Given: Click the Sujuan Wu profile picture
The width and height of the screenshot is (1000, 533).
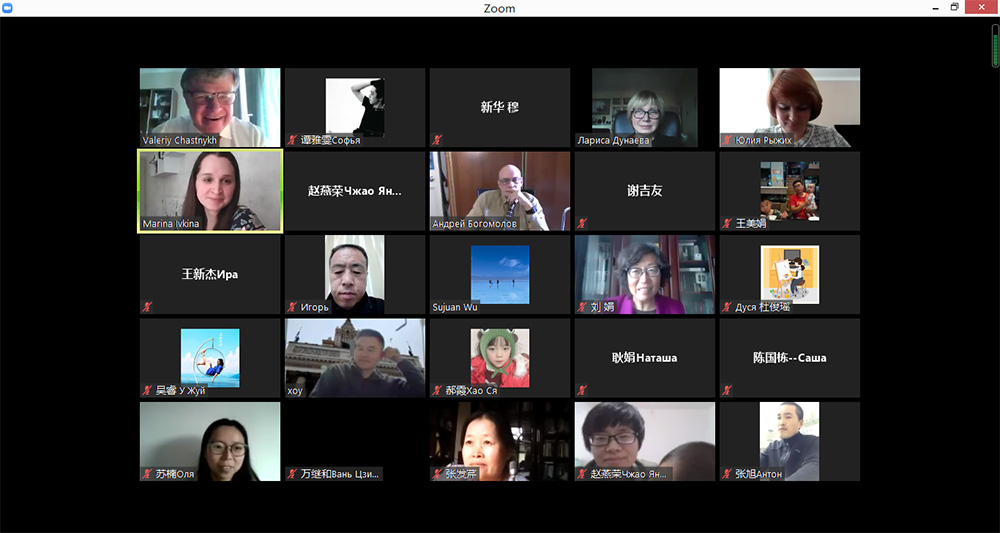Looking at the screenshot, I should click(500, 273).
